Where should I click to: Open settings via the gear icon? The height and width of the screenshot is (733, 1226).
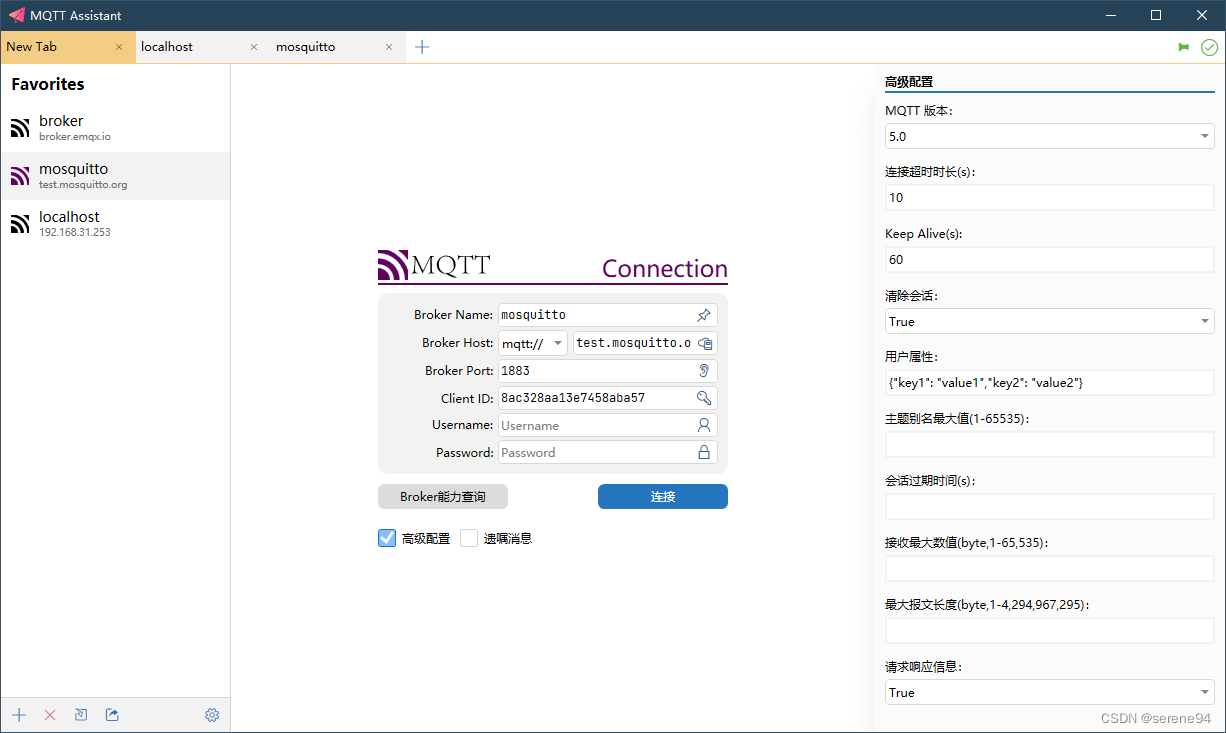coord(212,715)
